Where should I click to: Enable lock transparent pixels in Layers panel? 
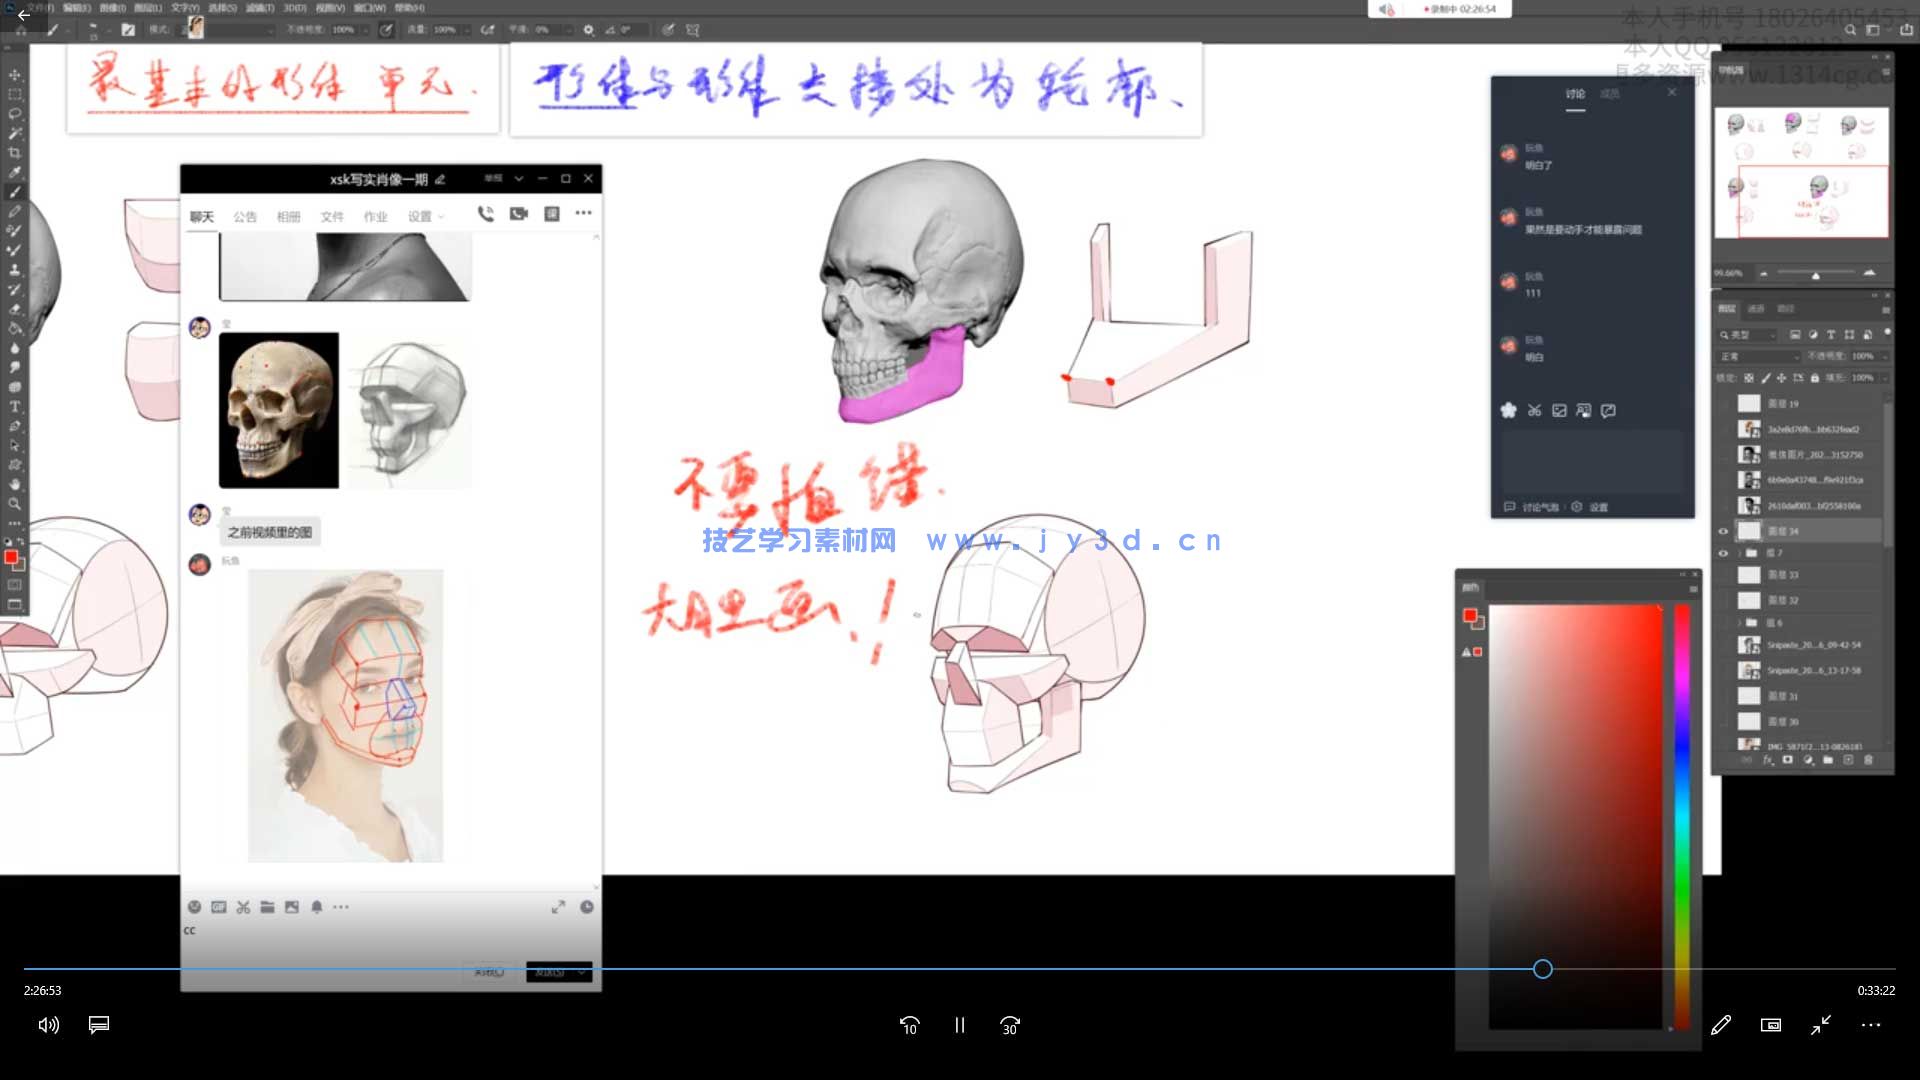(x=1748, y=377)
